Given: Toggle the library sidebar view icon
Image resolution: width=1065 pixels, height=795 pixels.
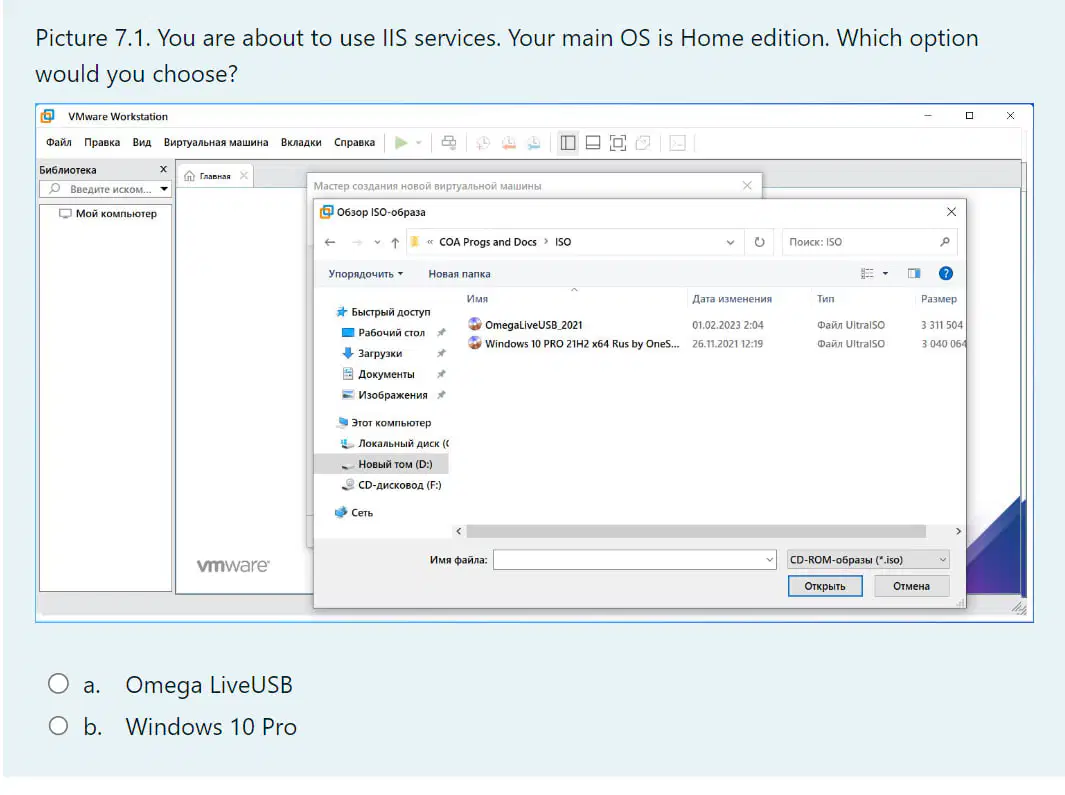Looking at the screenshot, I should (568, 143).
